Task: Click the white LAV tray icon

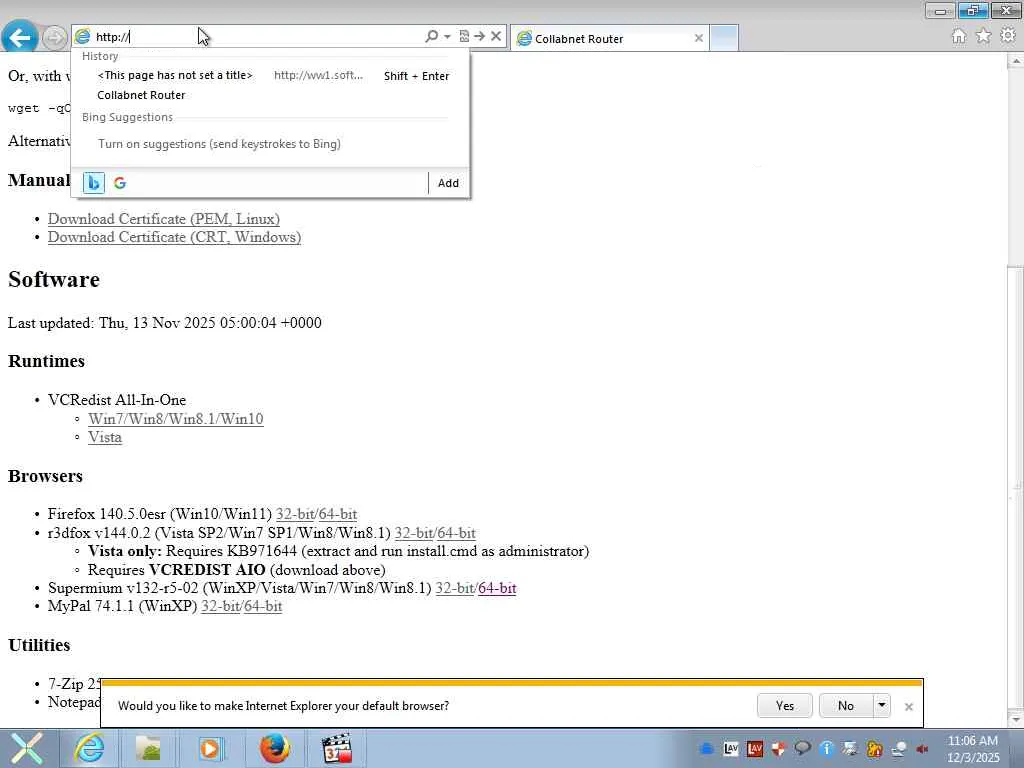Action: [731, 749]
